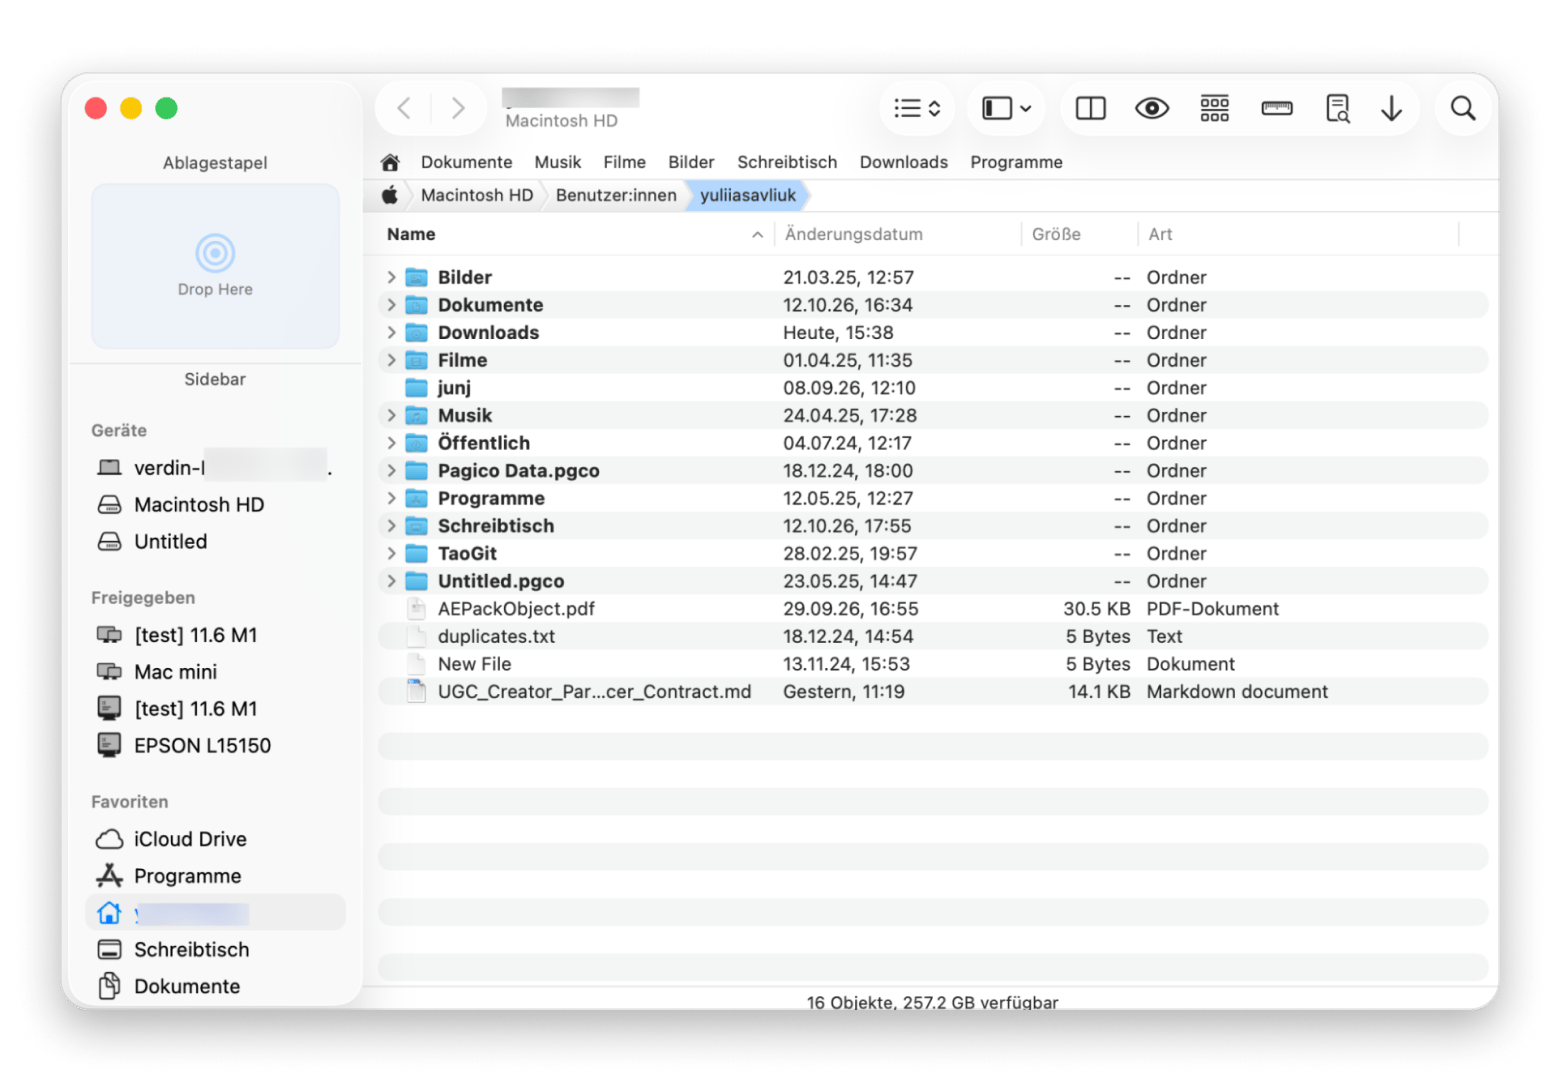Expand the TaoGit folder
The width and height of the screenshot is (1560, 1090).
(391, 554)
